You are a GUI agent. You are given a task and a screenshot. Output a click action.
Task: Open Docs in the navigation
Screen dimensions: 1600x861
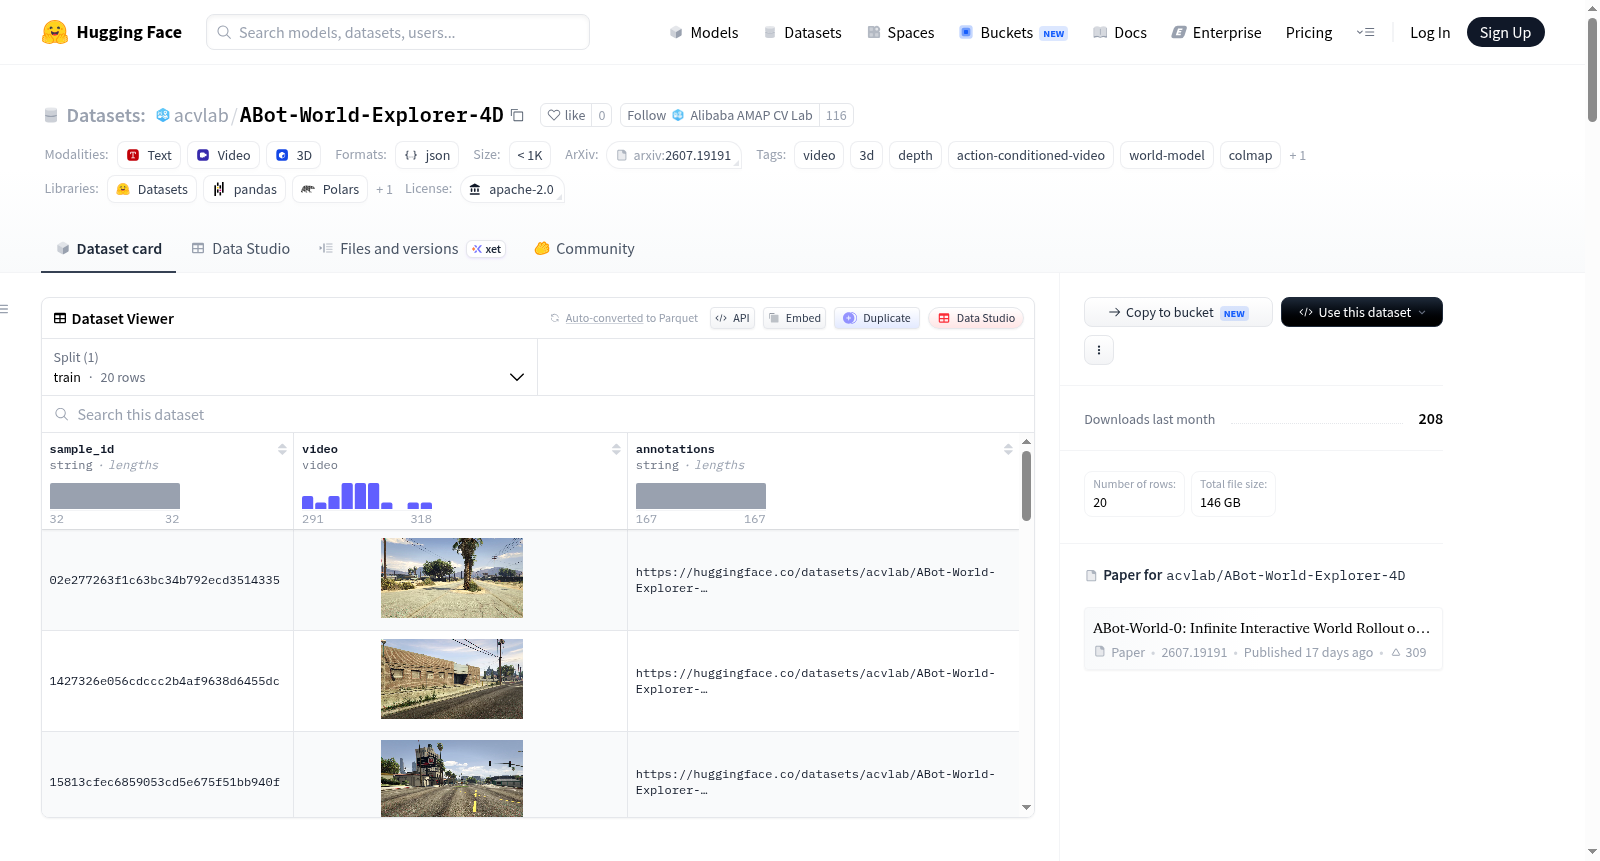point(1120,32)
